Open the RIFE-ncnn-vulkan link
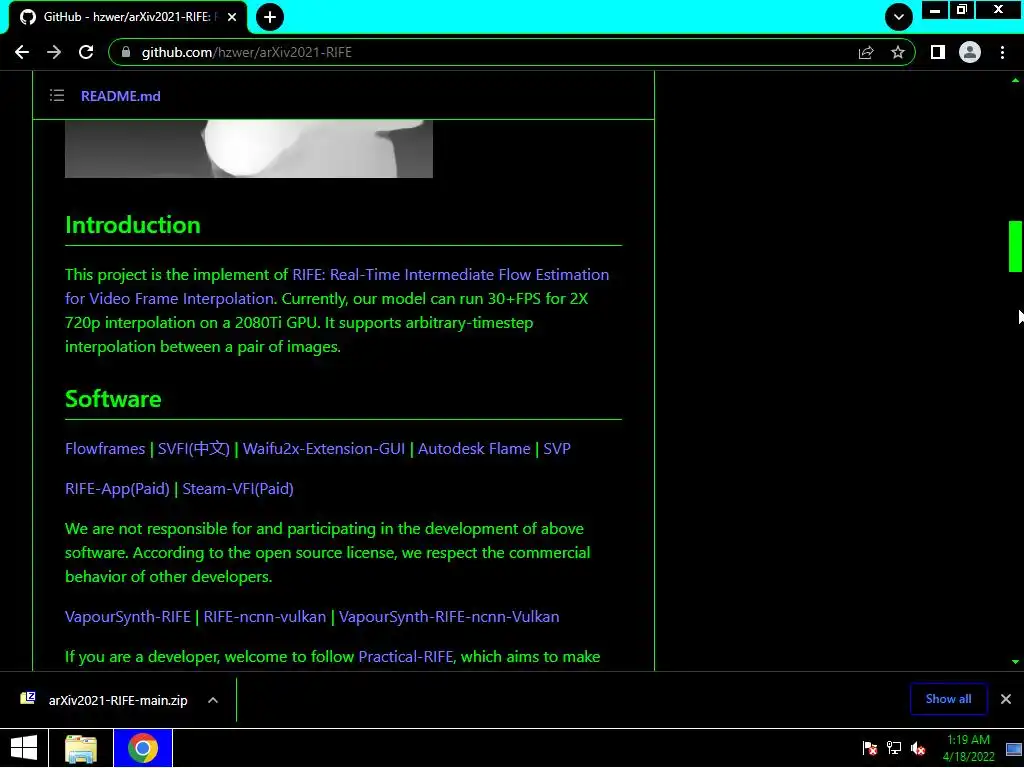The width and height of the screenshot is (1024, 768). click(264, 617)
